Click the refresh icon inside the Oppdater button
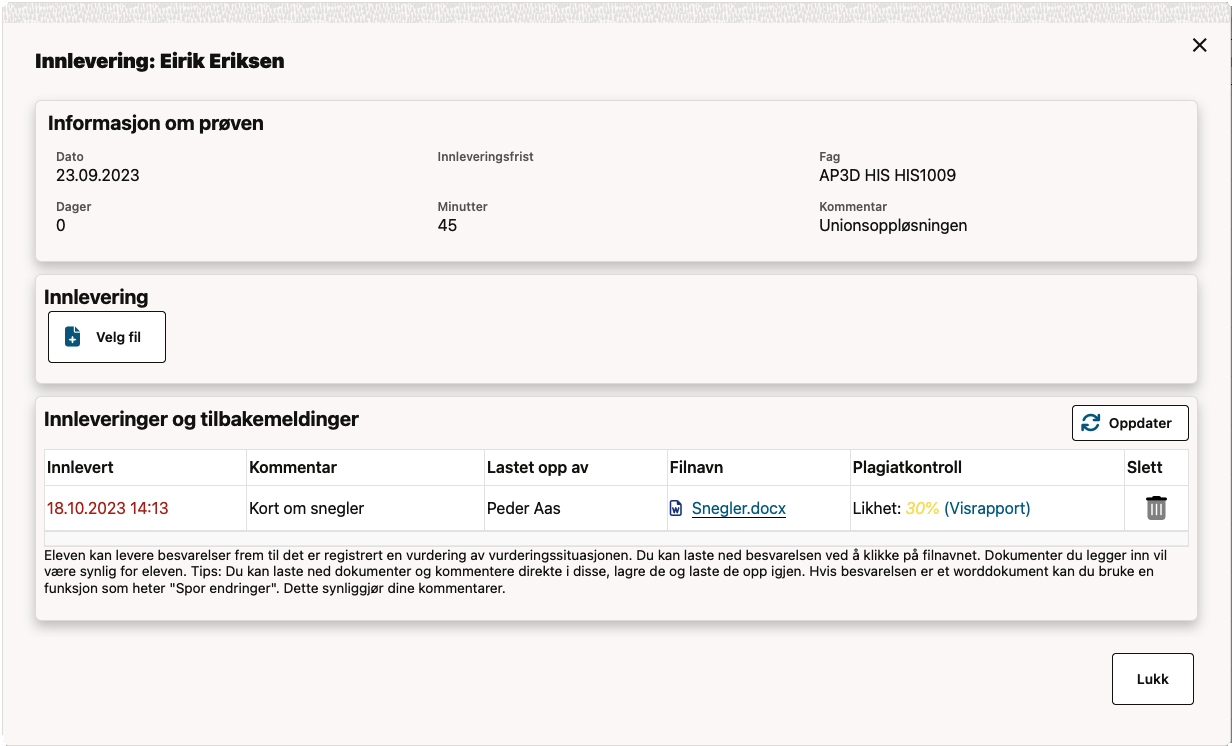The height and width of the screenshot is (746, 1232). coord(1093,422)
